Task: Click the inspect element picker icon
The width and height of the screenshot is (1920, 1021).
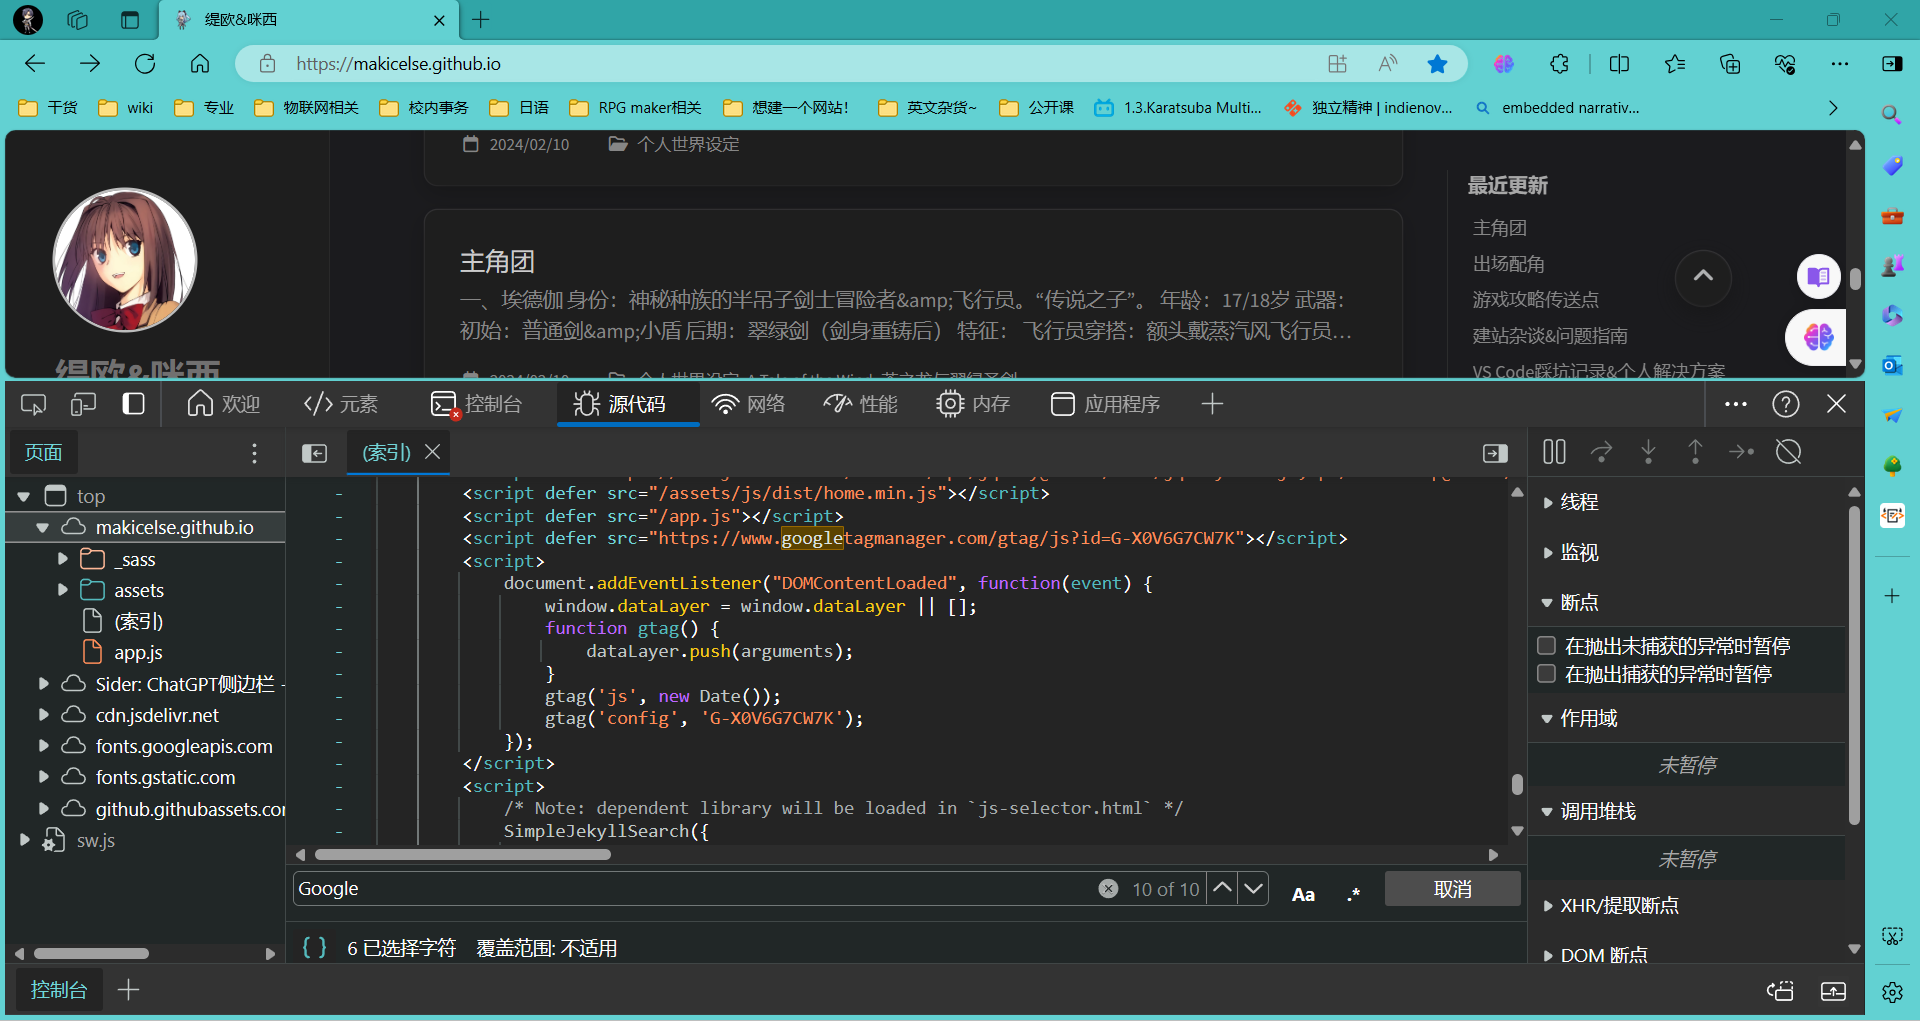Action: [x=33, y=404]
